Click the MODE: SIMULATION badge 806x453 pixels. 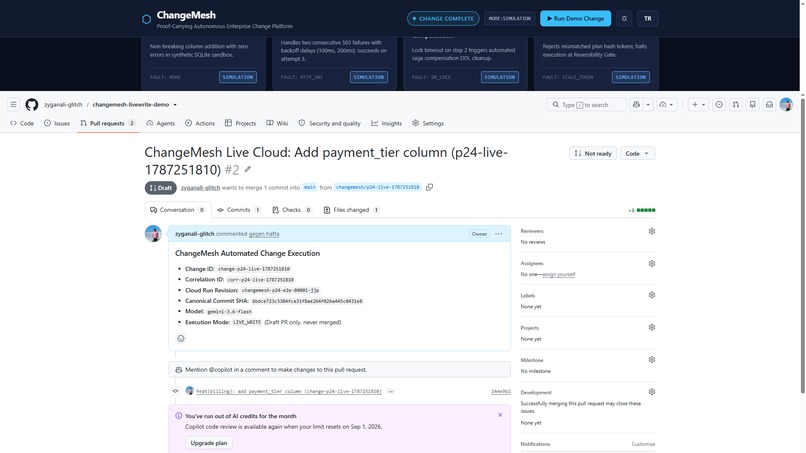(x=509, y=19)
